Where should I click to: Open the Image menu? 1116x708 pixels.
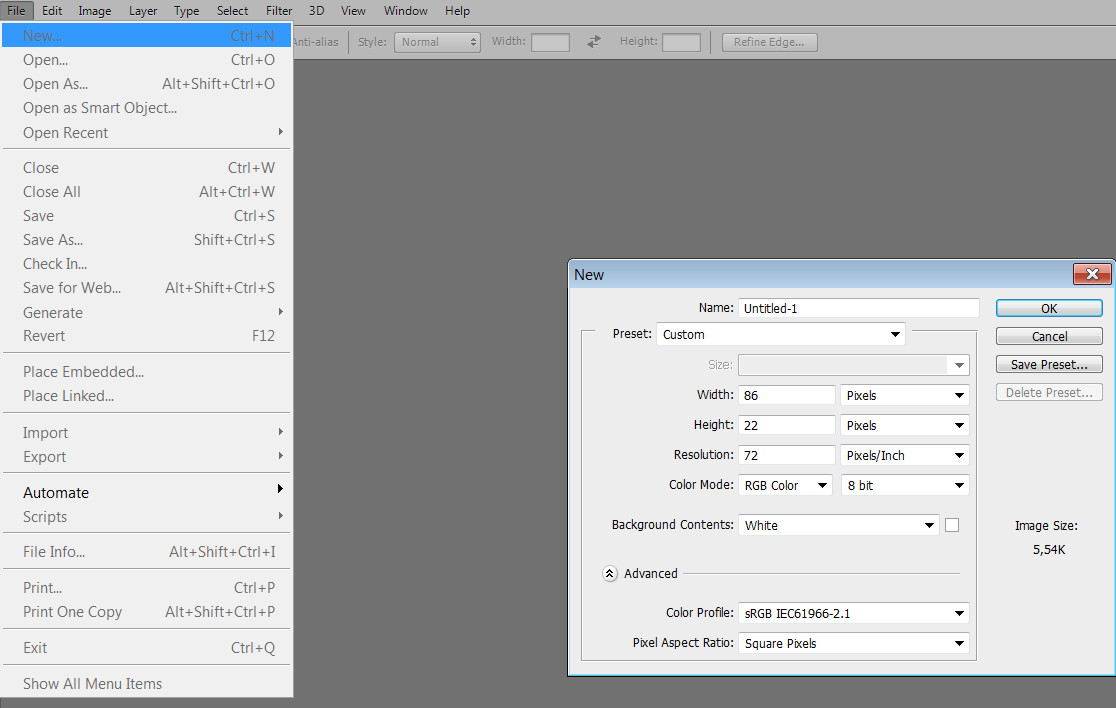point(95,11)
